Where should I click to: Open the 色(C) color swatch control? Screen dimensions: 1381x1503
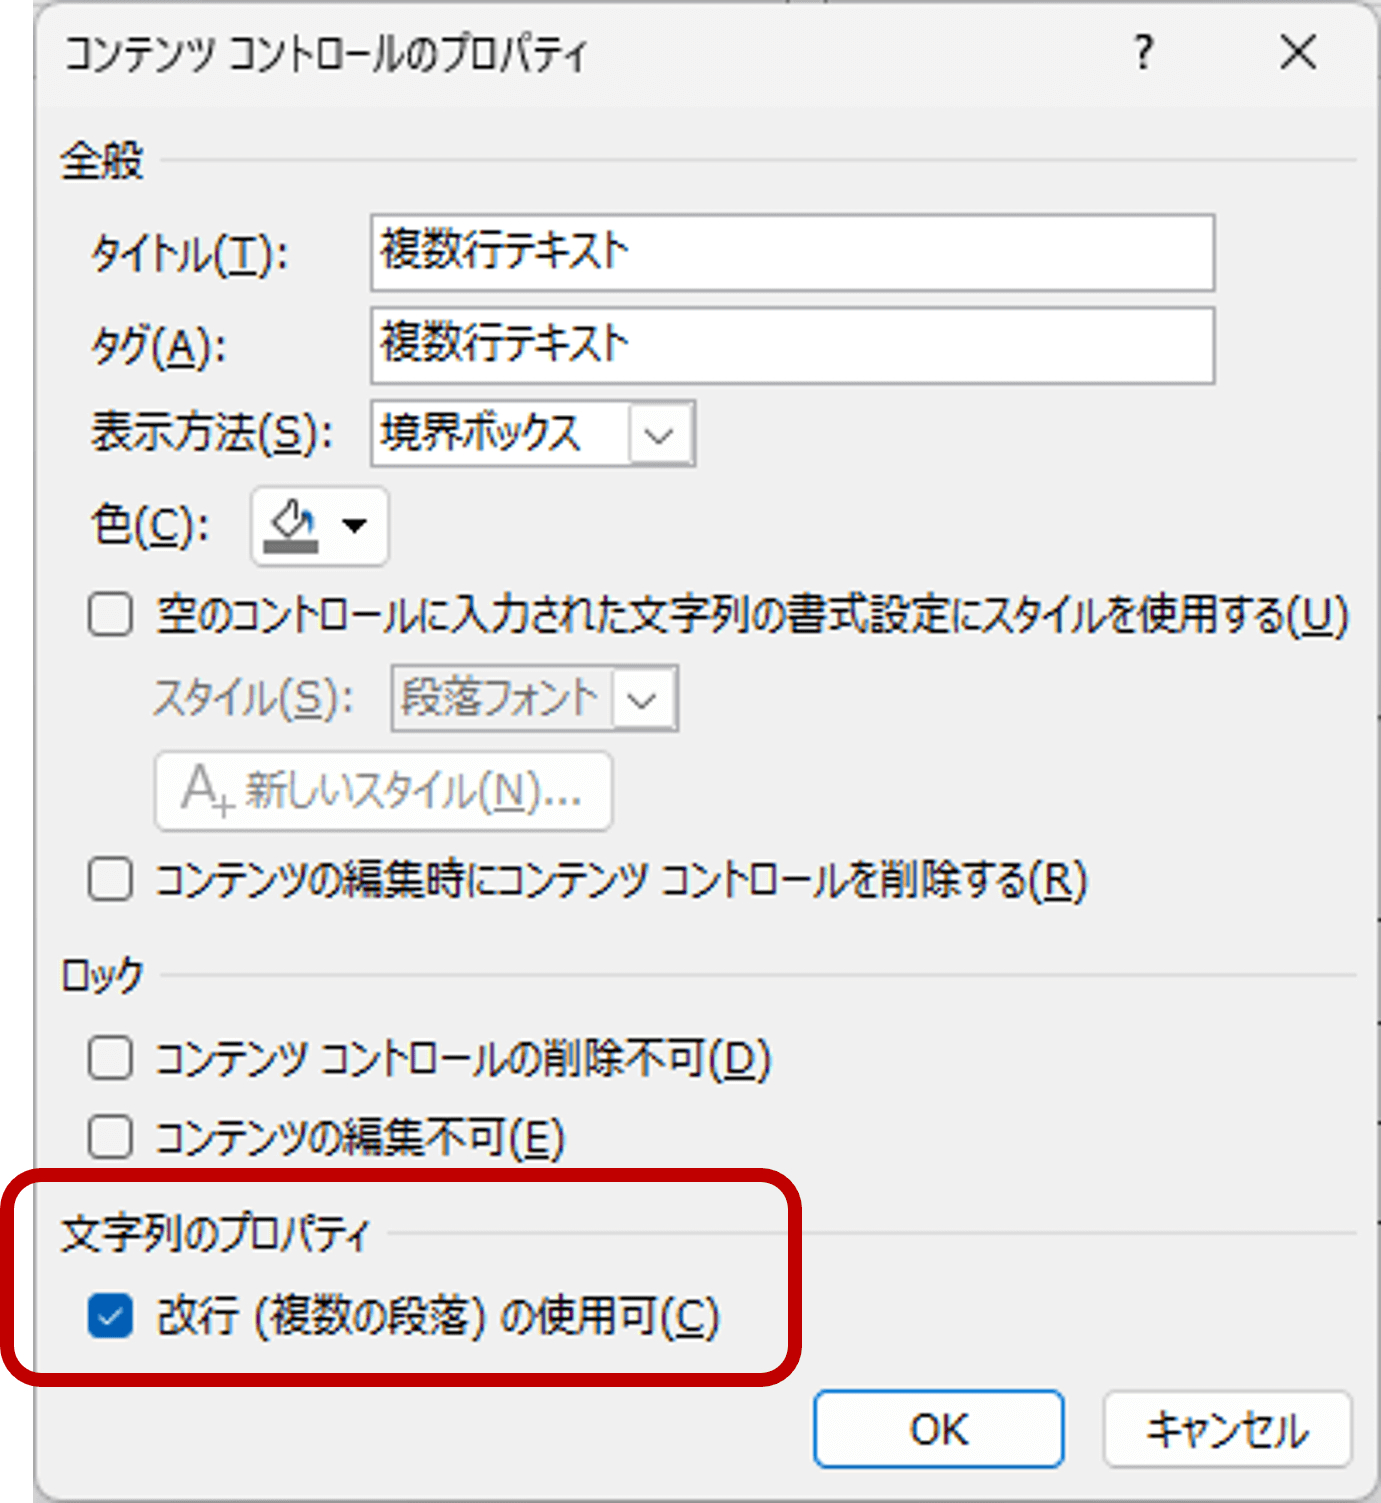pos(318,527)
